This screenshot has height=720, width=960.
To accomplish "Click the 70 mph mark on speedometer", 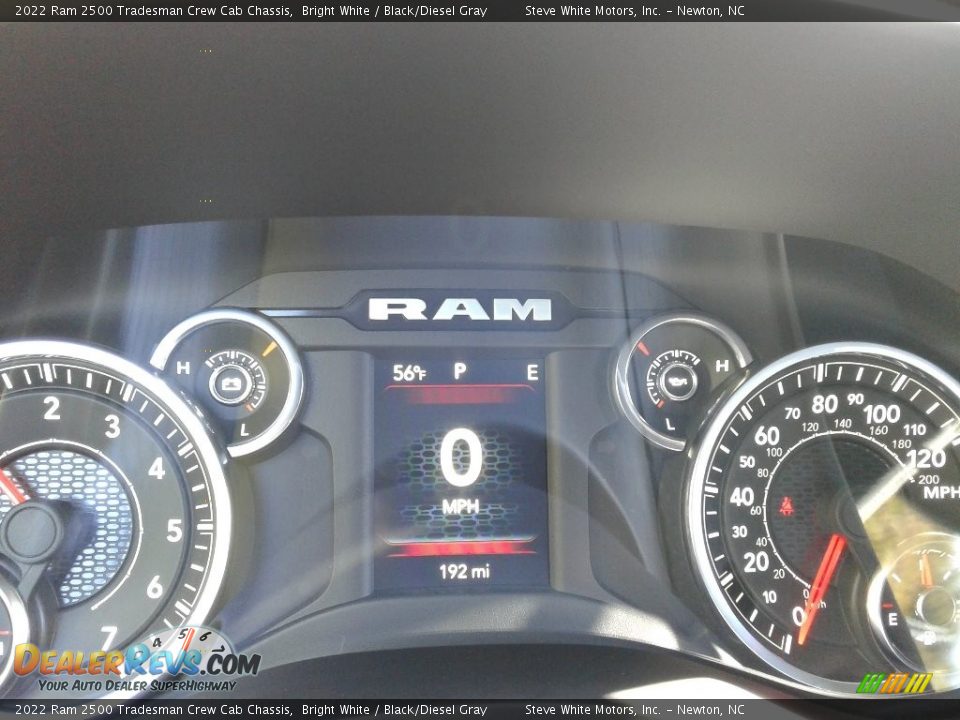I will (x=792, y=413).
